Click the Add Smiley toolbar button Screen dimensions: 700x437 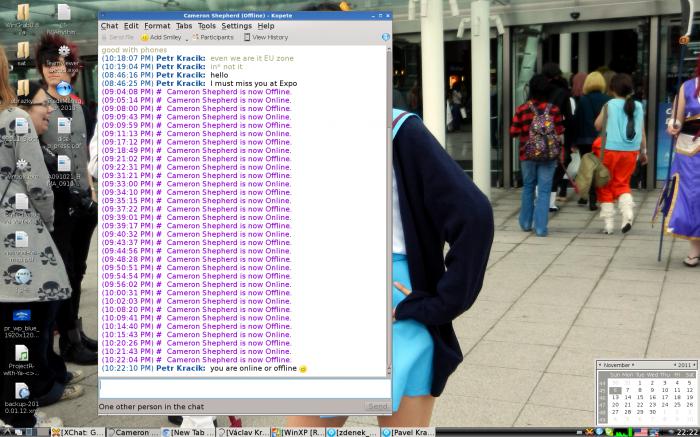(161, 37)
